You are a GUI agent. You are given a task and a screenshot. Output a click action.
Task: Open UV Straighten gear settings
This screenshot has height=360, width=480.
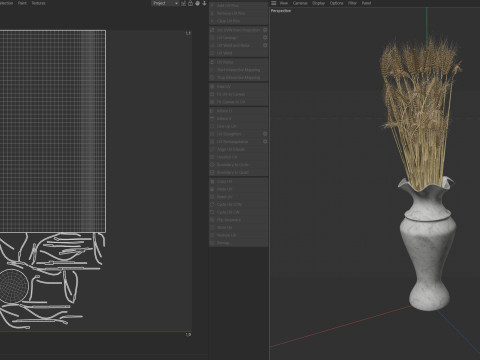click(x=265, y=134)
